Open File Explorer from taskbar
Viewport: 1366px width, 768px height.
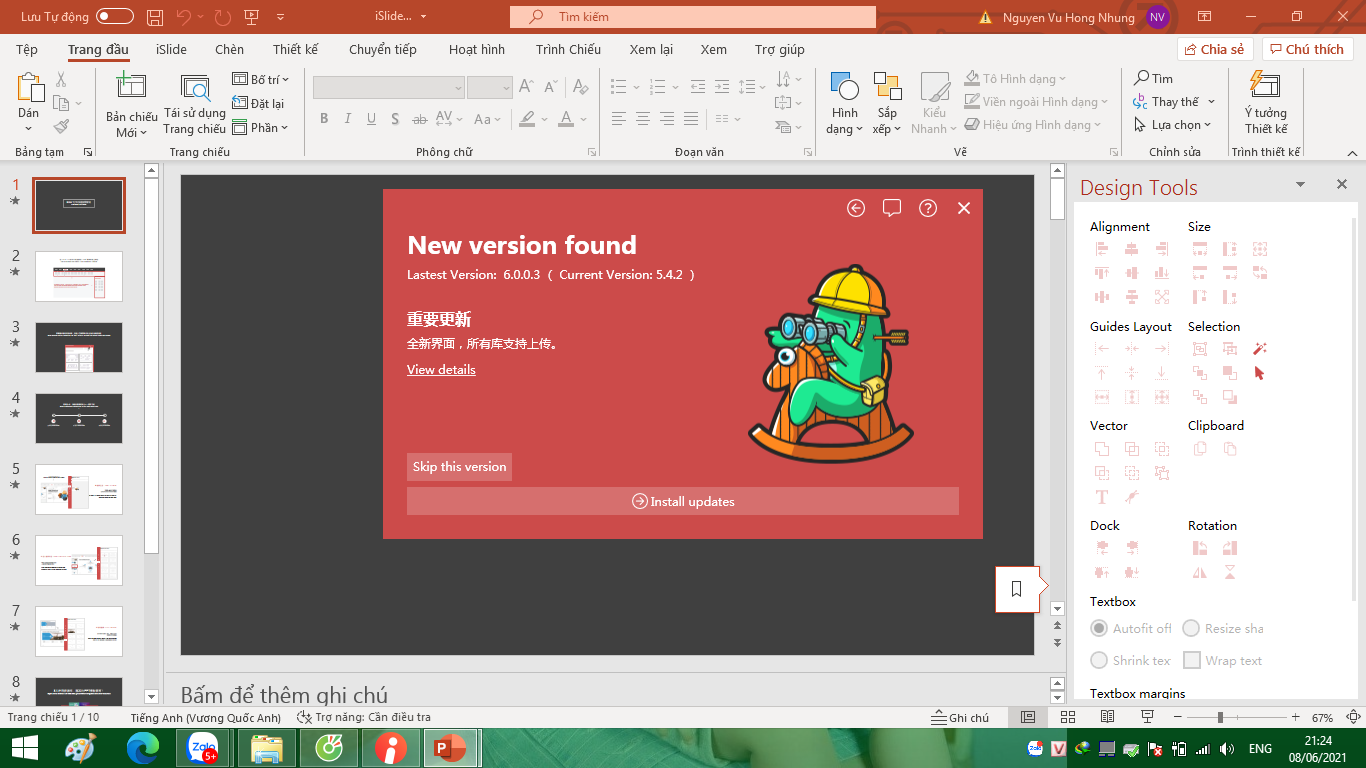click(x=266, y=748)
